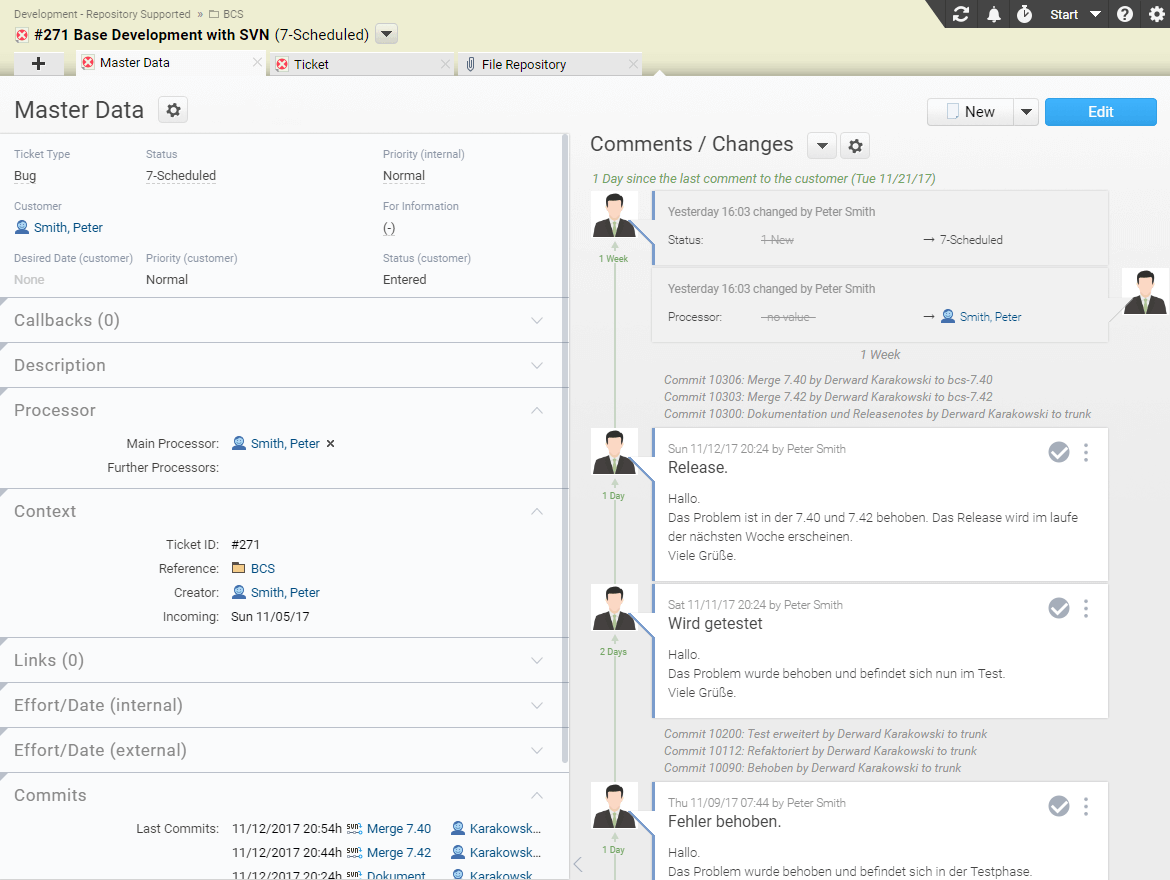Open the Start button dropdown arrow

tap(1094, 14)
